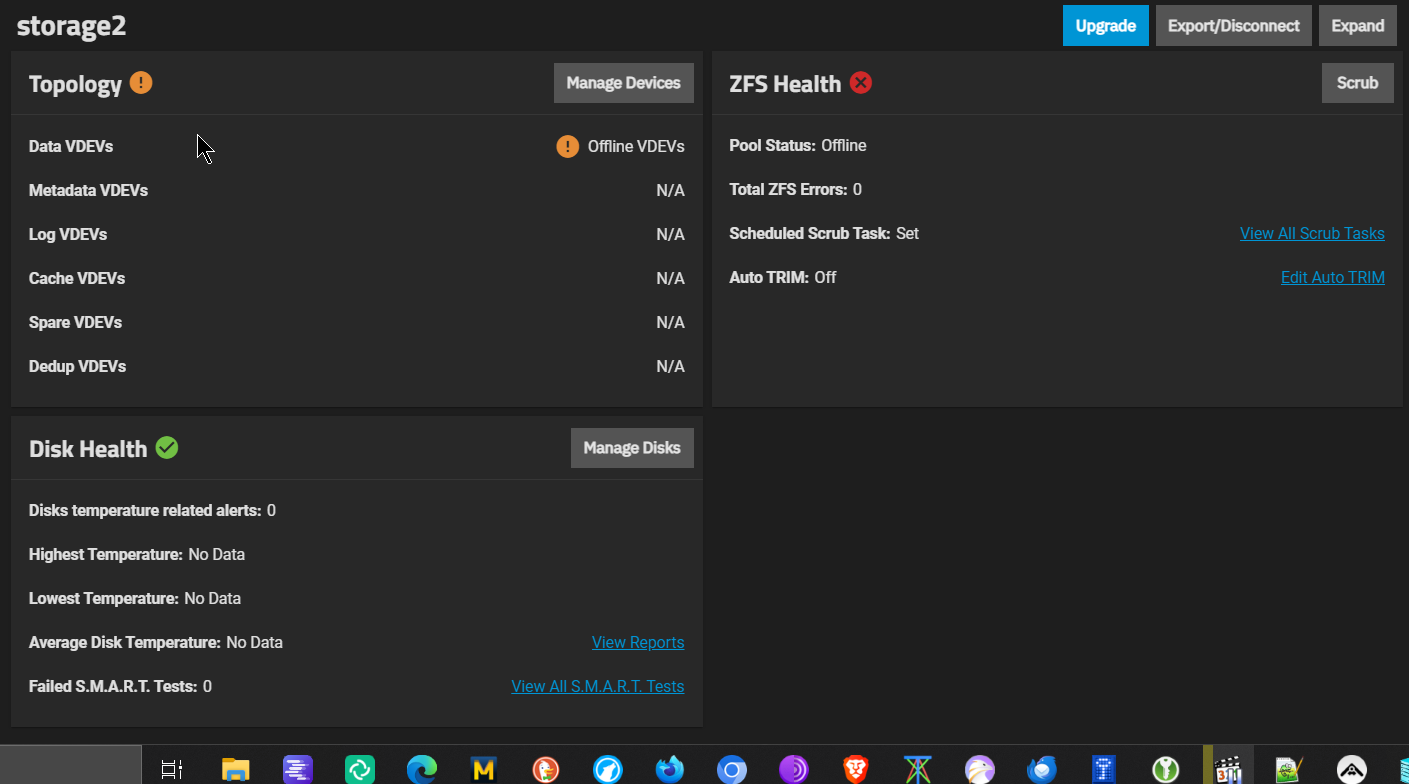The width and height of the screenshot is (1409, 784).
Task: Click the red ZFS Health error icon
Action: tap(860, 83)
